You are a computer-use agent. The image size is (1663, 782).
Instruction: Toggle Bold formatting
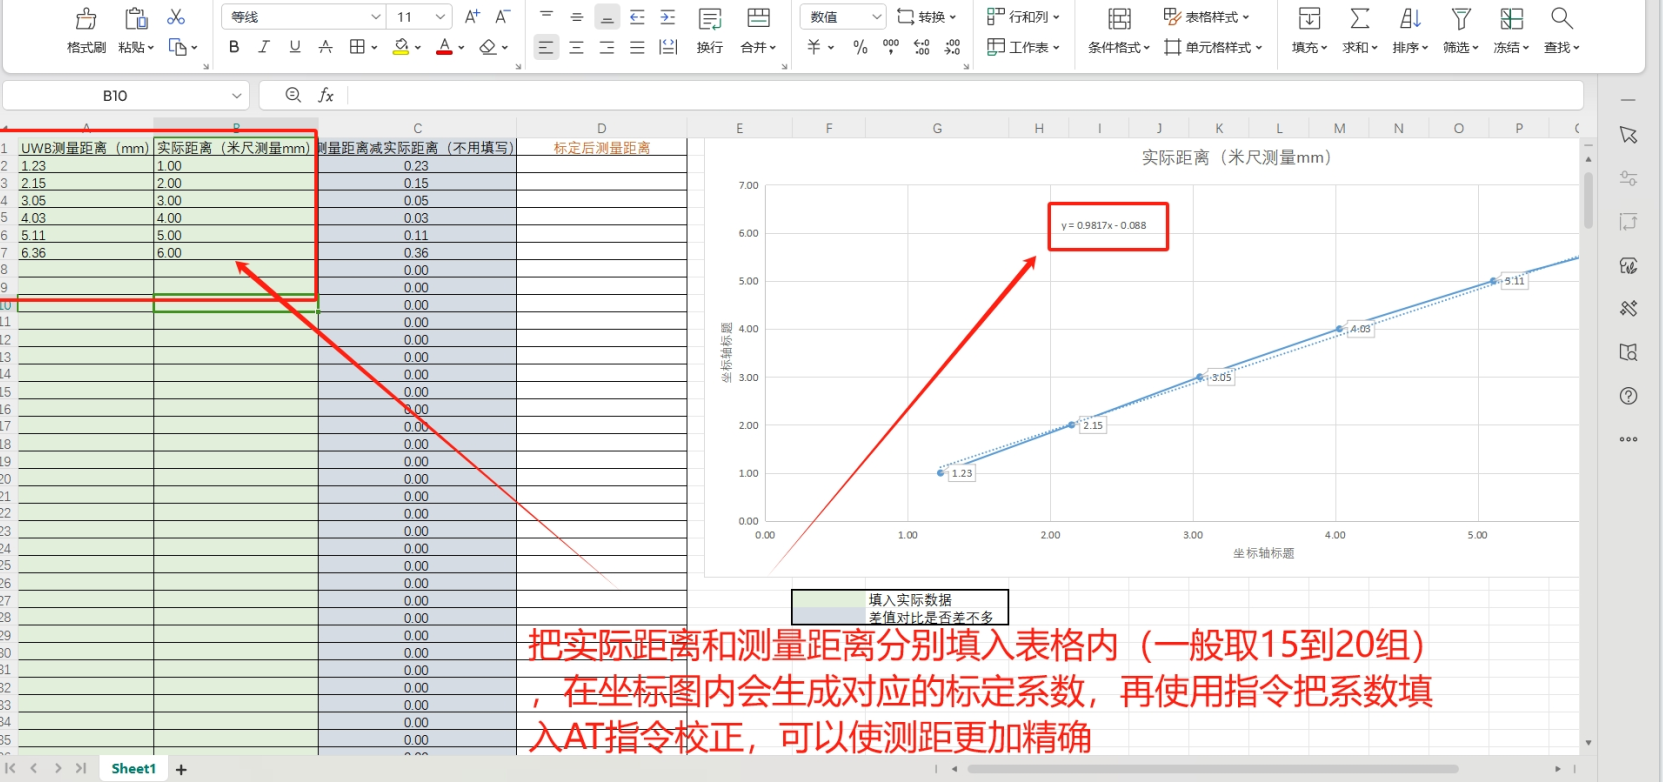(x=234, y=47)
